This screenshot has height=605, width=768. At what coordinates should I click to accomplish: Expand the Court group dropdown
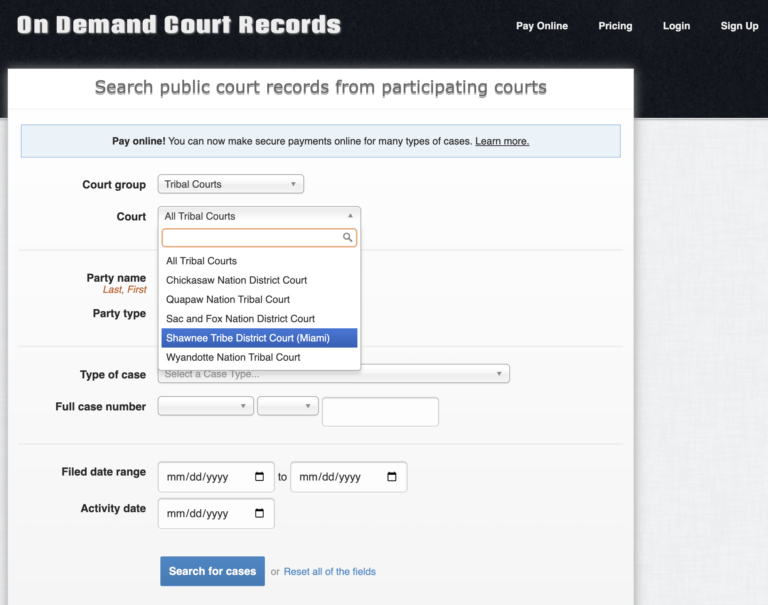pyautogui.click(x=230, y=184)
